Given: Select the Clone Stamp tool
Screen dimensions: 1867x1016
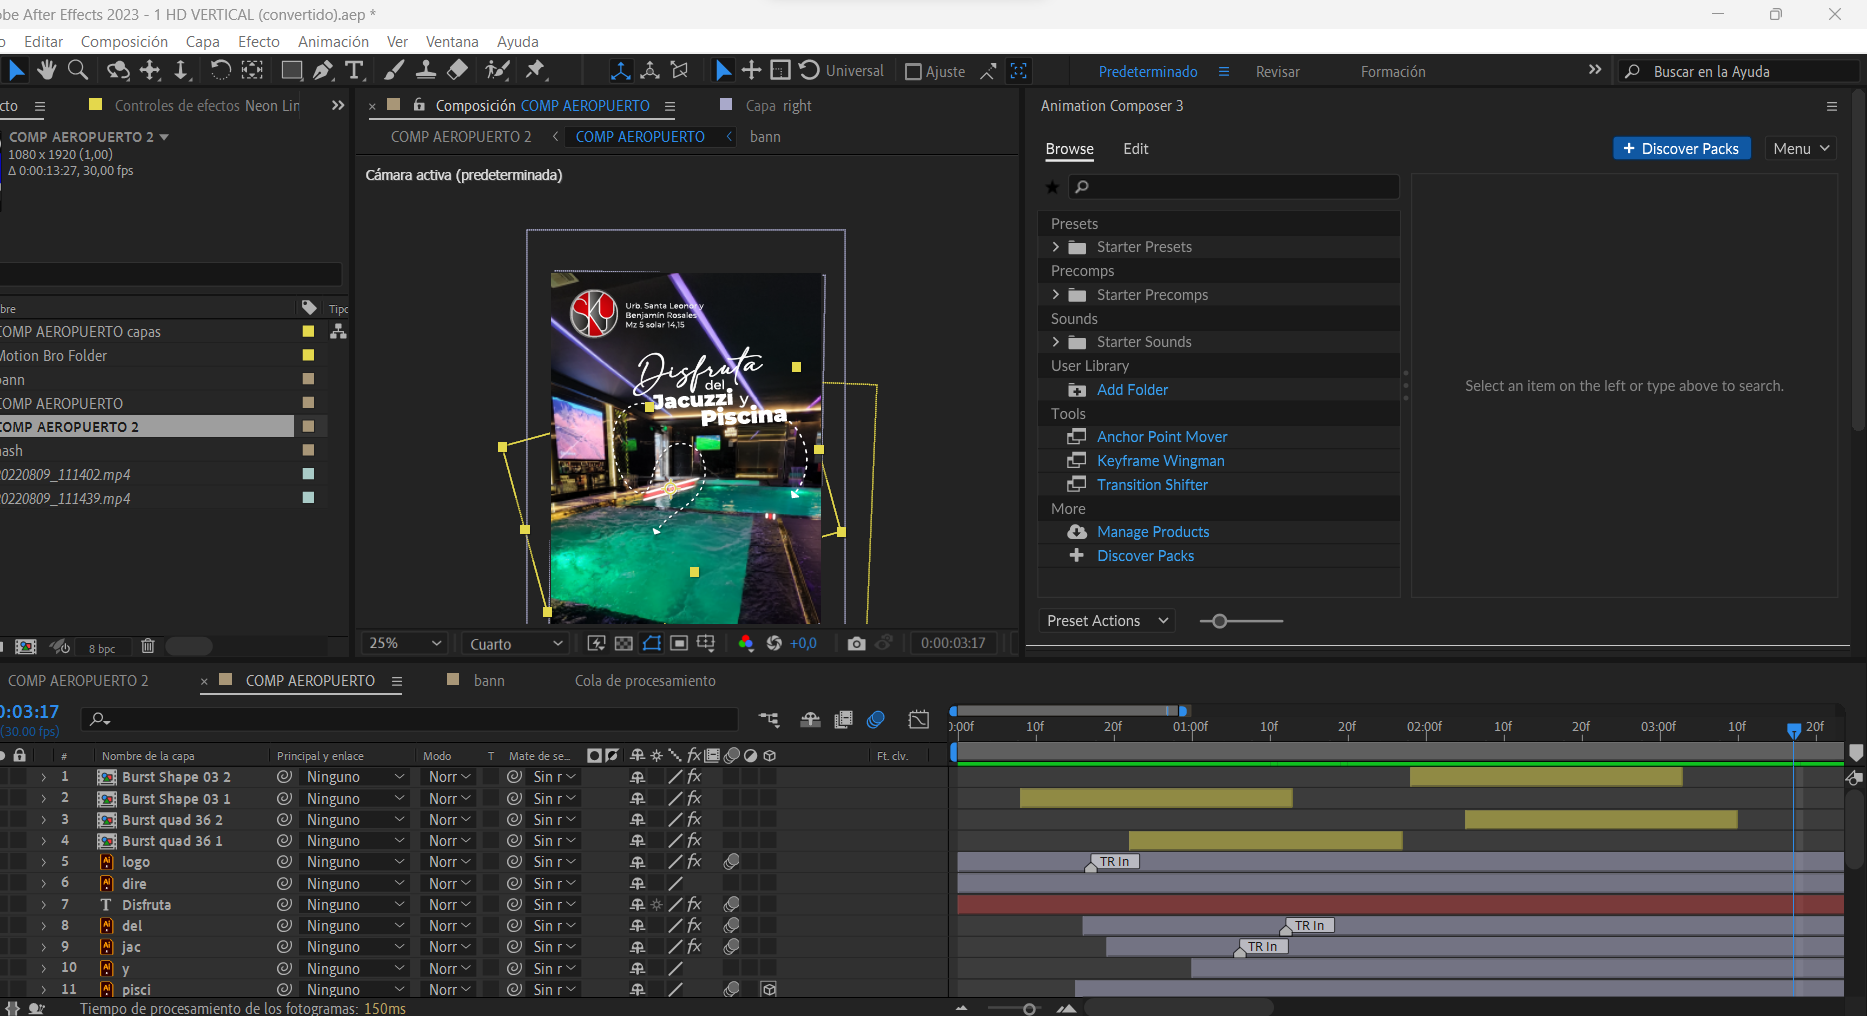Looking at the screenshot, I should (425, 70).
